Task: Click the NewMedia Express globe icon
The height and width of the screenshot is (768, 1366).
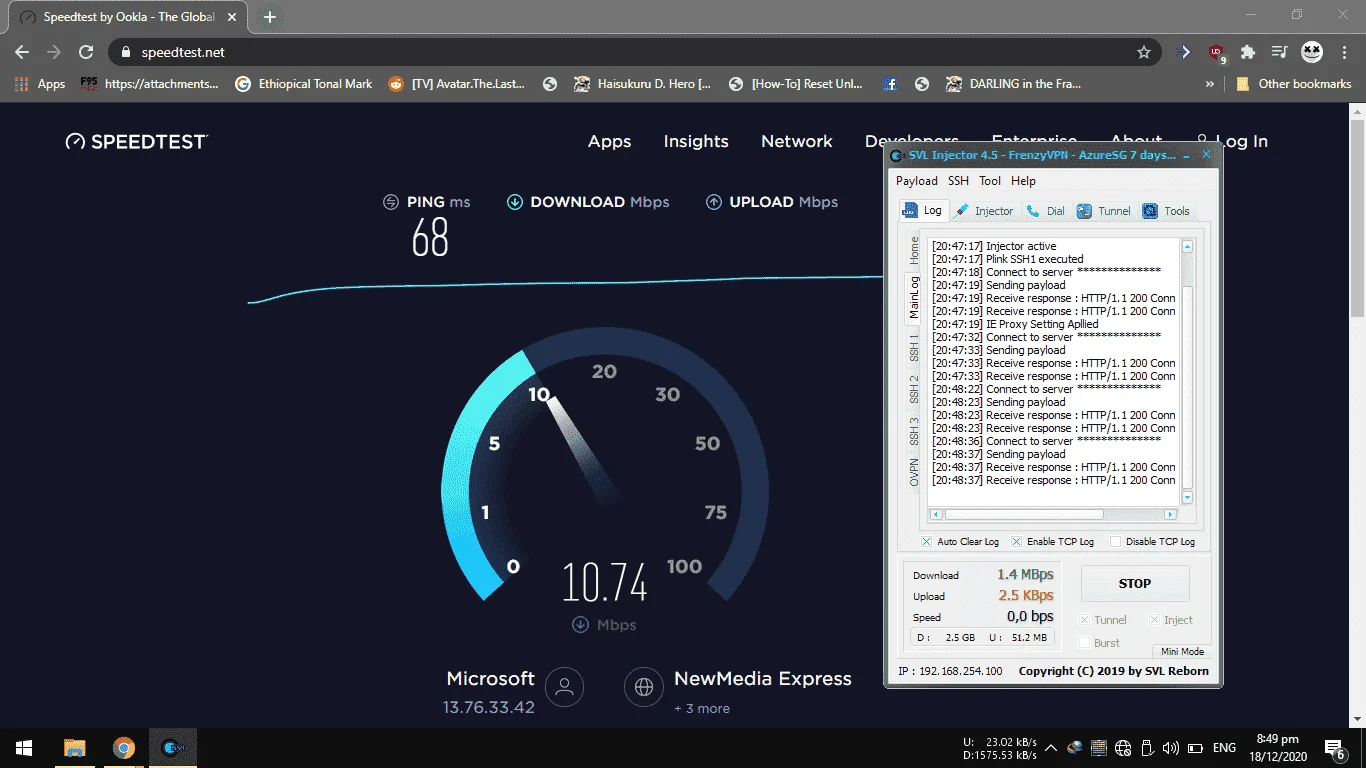Action: point(644,687)
